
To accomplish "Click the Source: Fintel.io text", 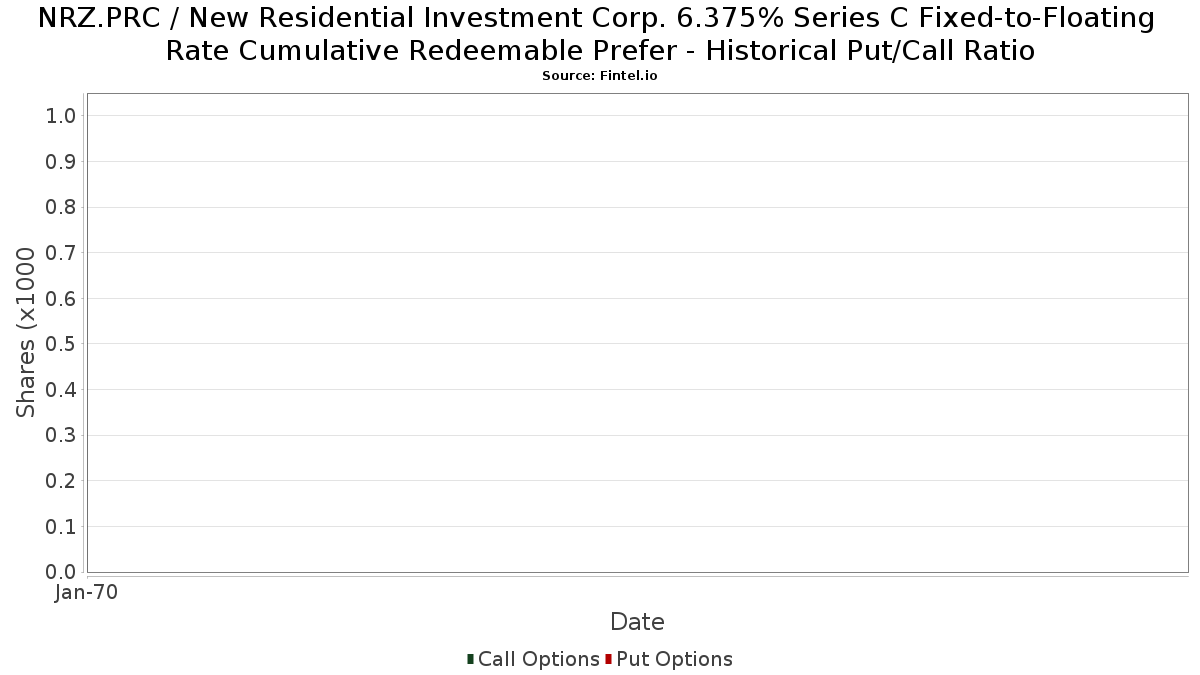I will [600, 76].
